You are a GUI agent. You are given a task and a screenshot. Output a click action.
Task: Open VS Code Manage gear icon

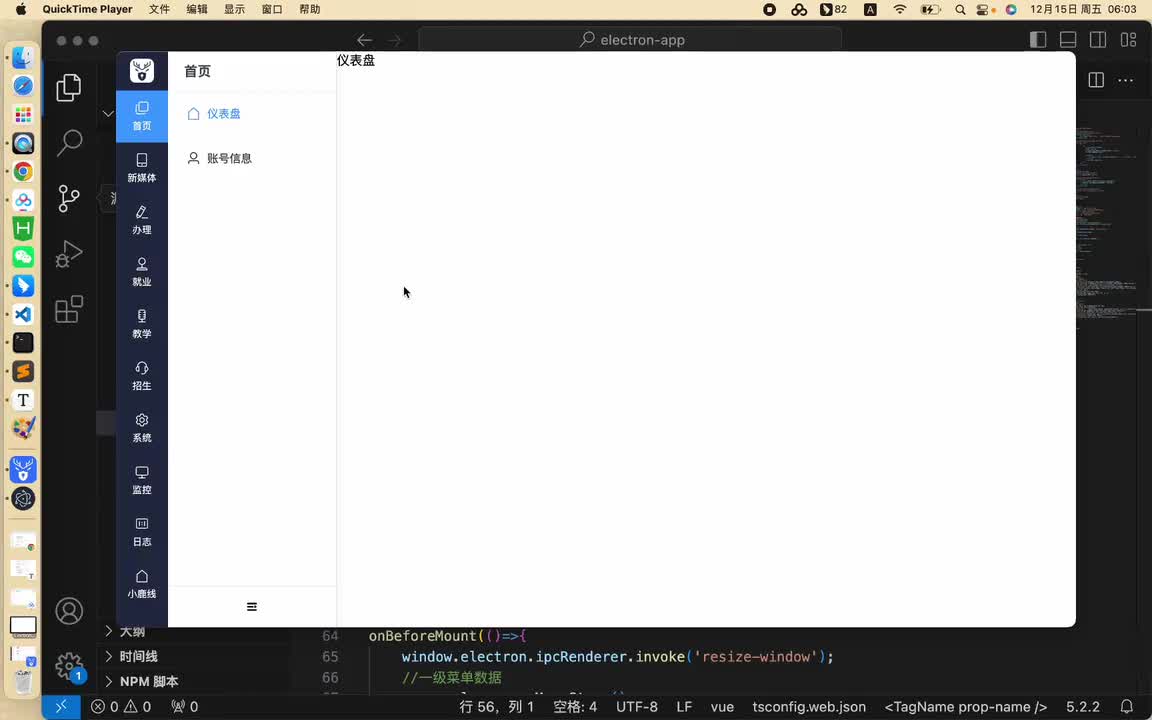pos(69,666)
